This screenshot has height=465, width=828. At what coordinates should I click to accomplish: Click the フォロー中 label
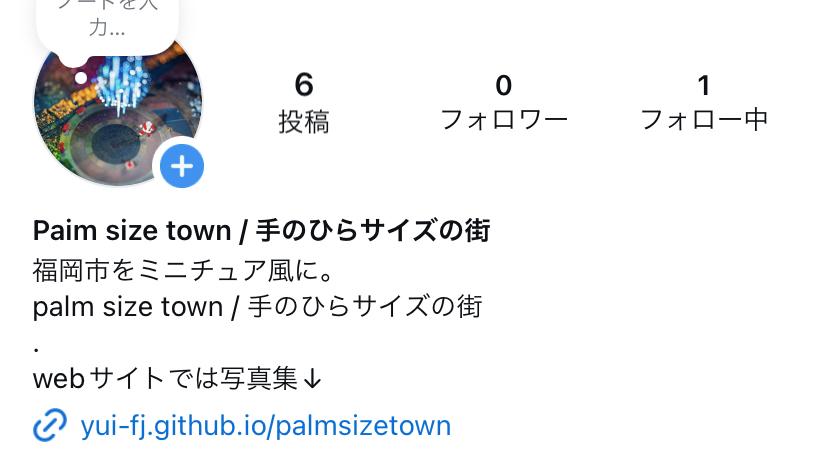(x=704, y=120)
